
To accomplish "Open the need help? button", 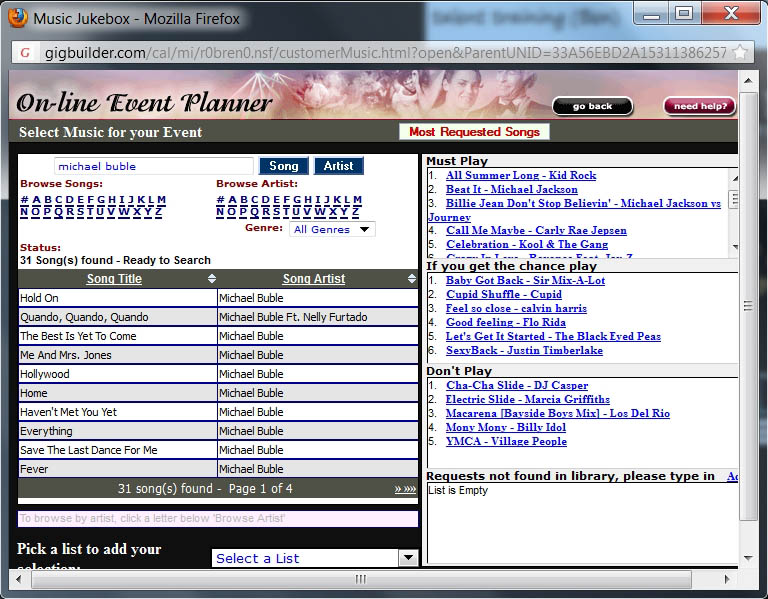I will 699,106.
